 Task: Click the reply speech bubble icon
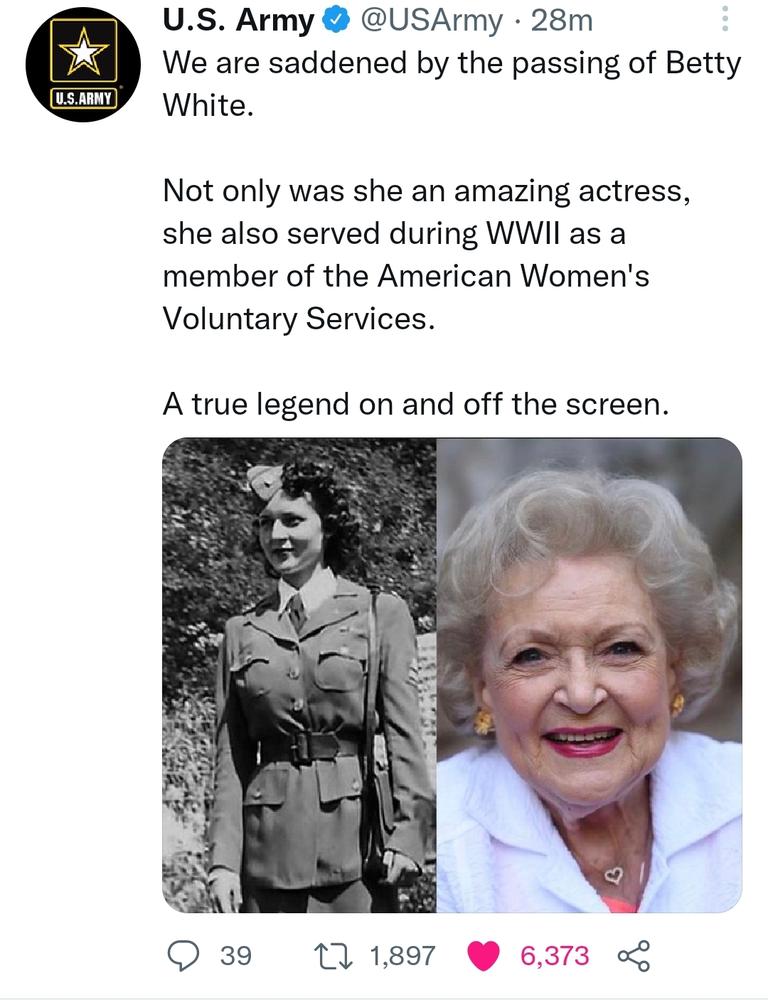[180, 955]
